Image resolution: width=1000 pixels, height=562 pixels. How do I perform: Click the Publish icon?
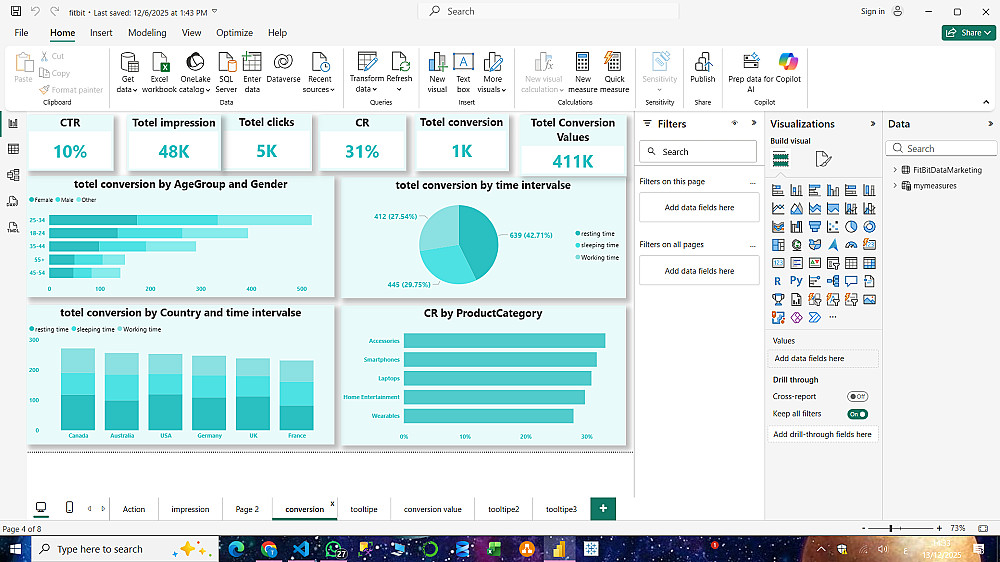point(702,62)
